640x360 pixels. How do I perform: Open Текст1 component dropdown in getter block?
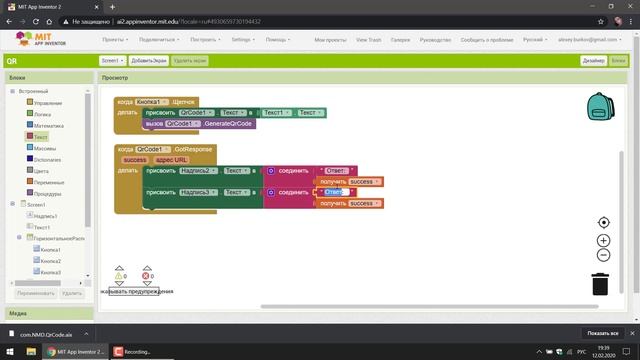pos(276,112)
